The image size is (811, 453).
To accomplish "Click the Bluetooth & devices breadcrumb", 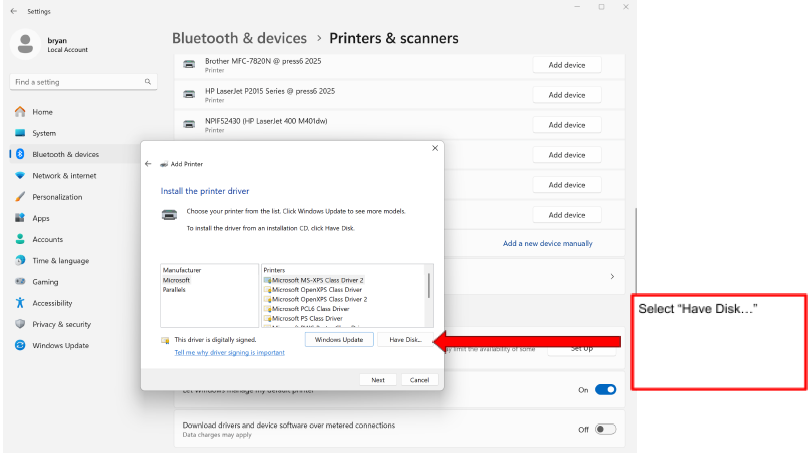I will click(239, 38).
